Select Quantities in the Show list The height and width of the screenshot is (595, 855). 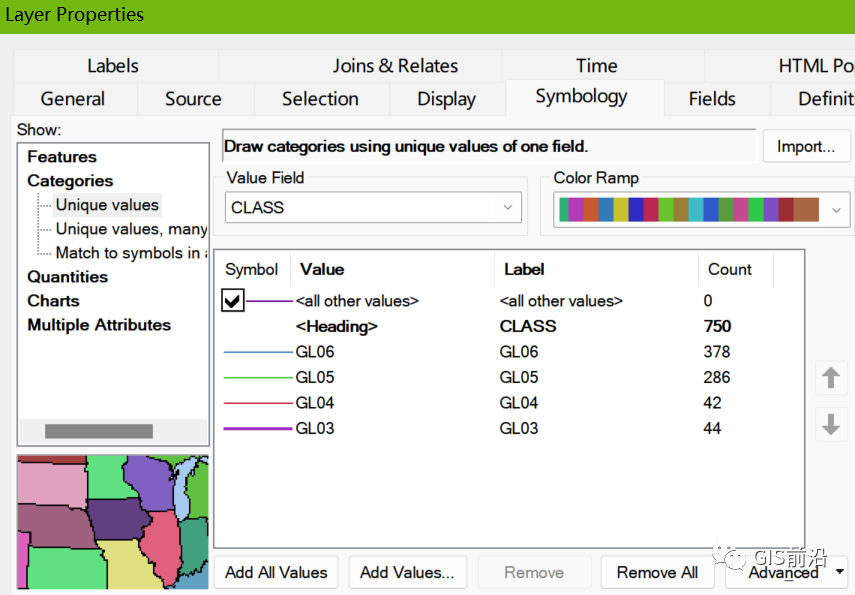click(x=68, y=277)
